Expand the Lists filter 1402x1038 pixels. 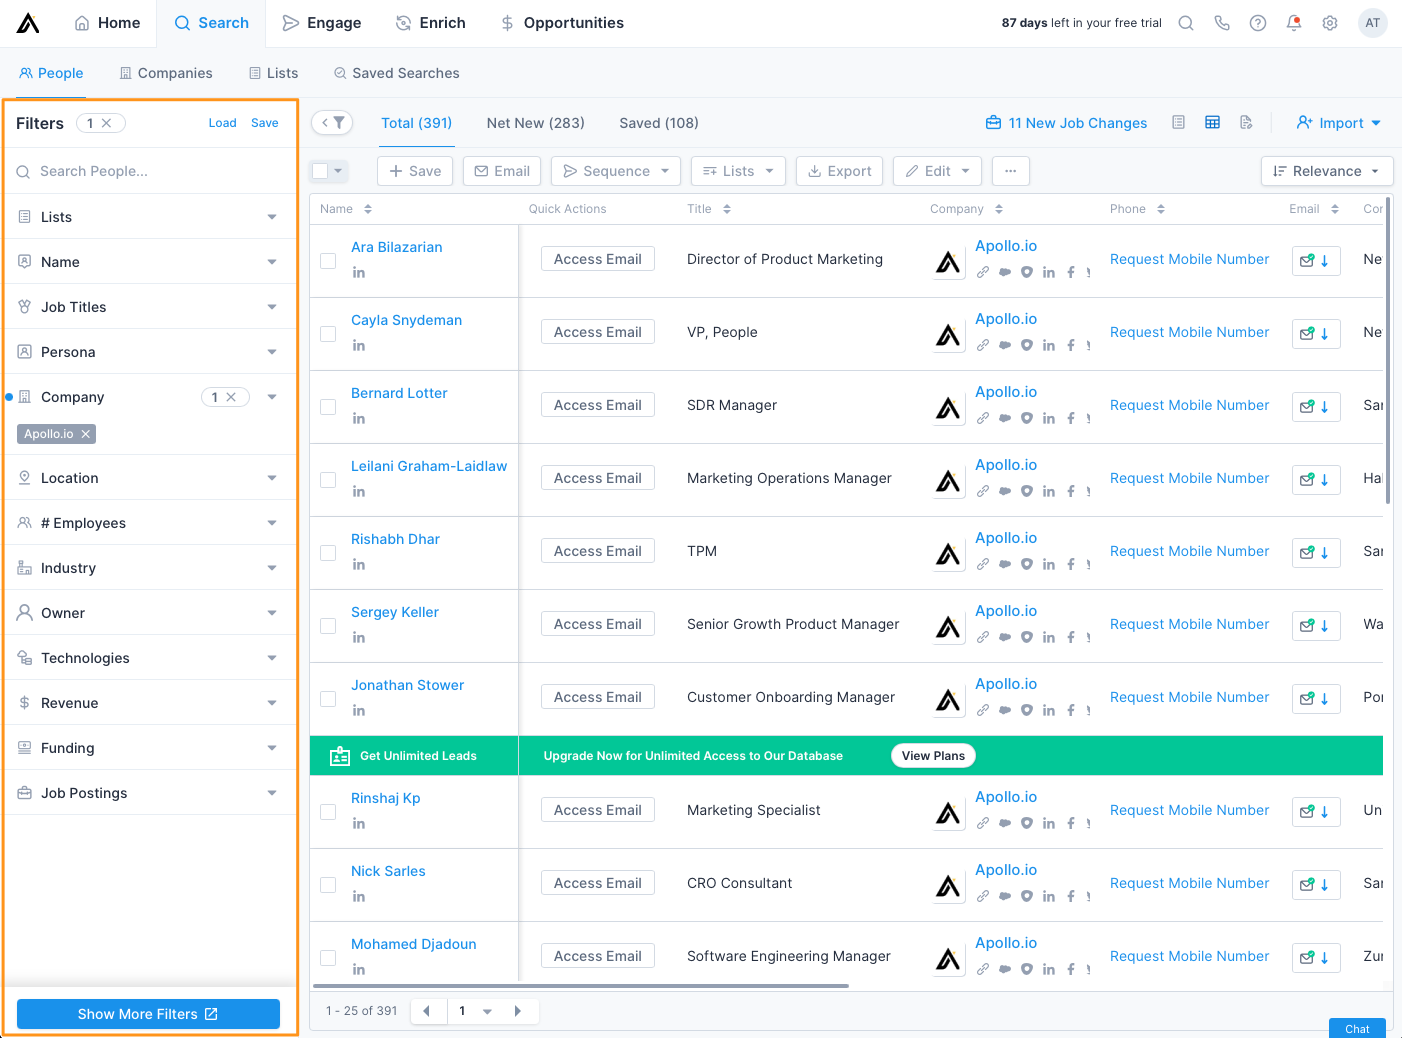pyautogui.click(x=148, y=217)
